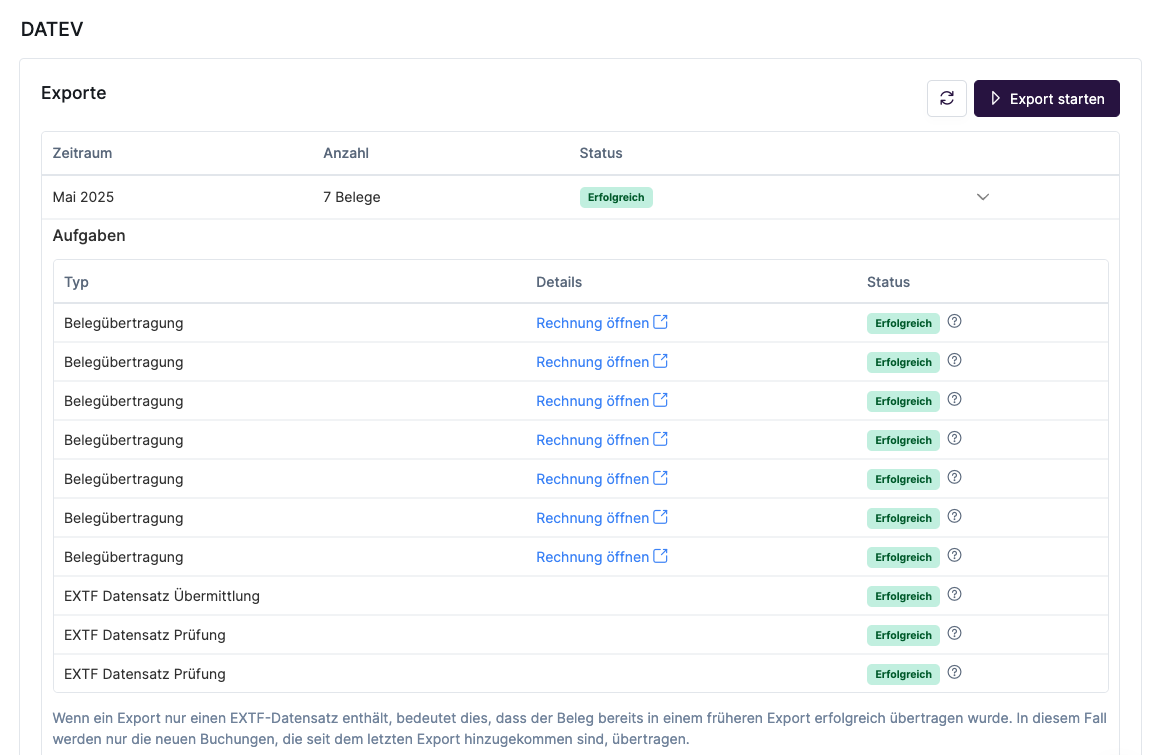Open Rechnung öffnen in fourth Belegübertragung row
The image size is (1158, 755).
click(602, 440)
